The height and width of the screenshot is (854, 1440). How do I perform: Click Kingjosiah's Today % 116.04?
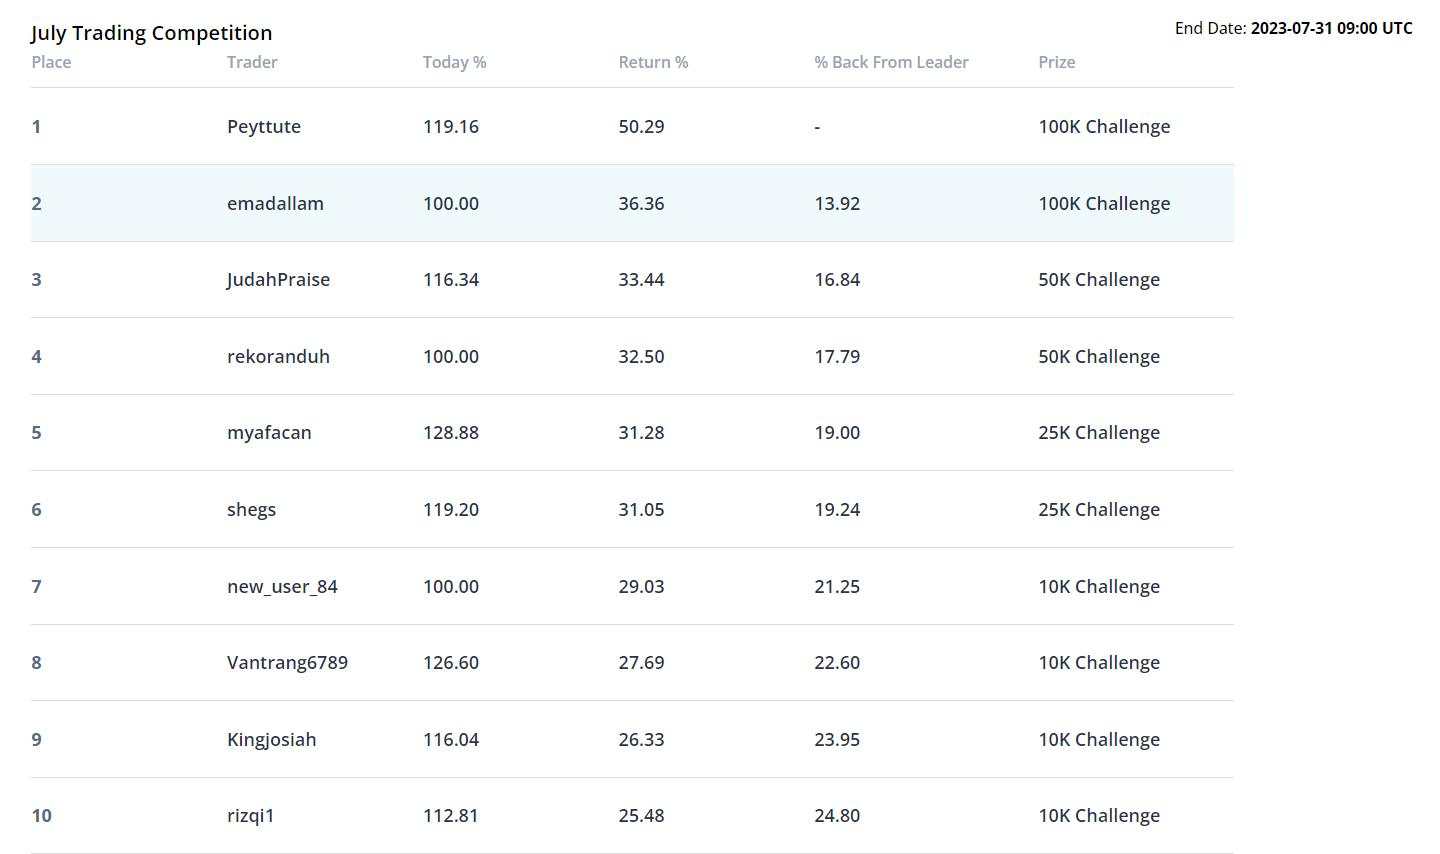coord(451,739)
